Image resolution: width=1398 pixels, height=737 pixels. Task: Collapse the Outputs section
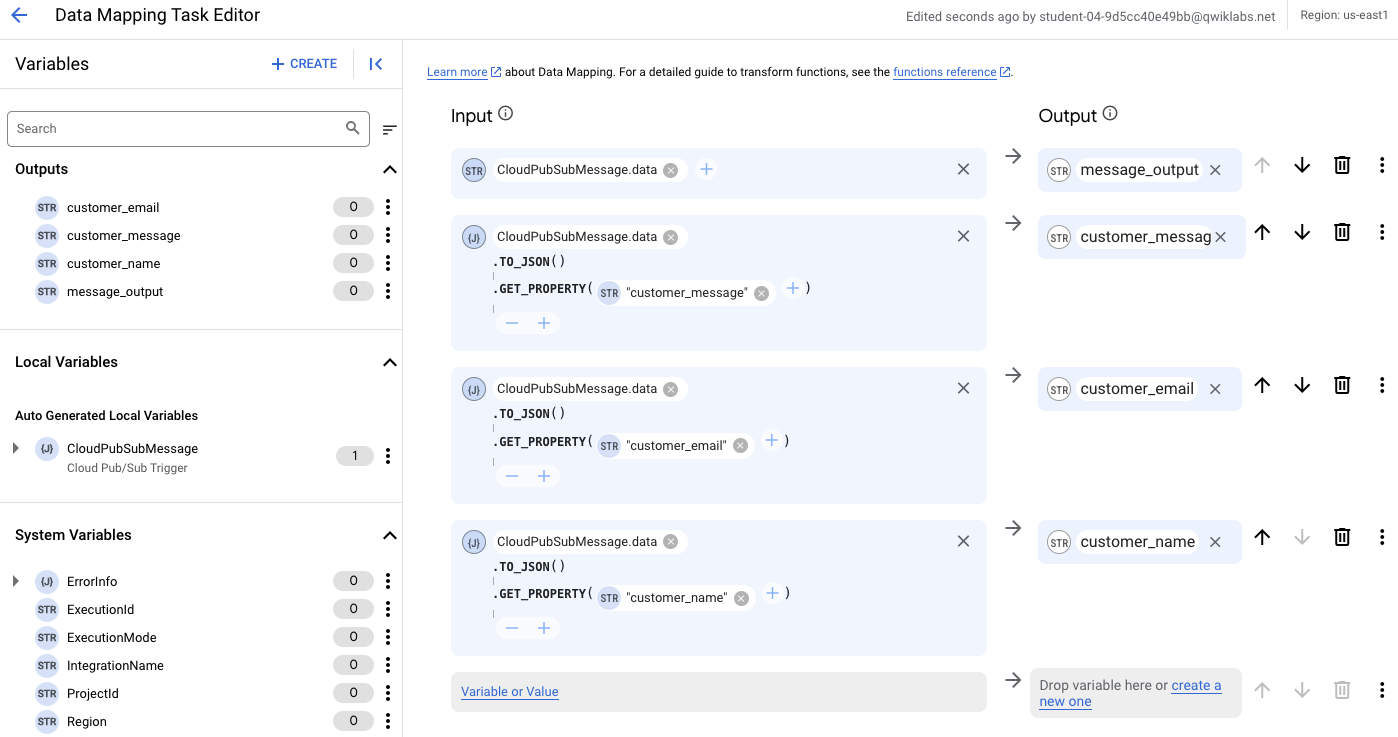(x=390, y=170)
